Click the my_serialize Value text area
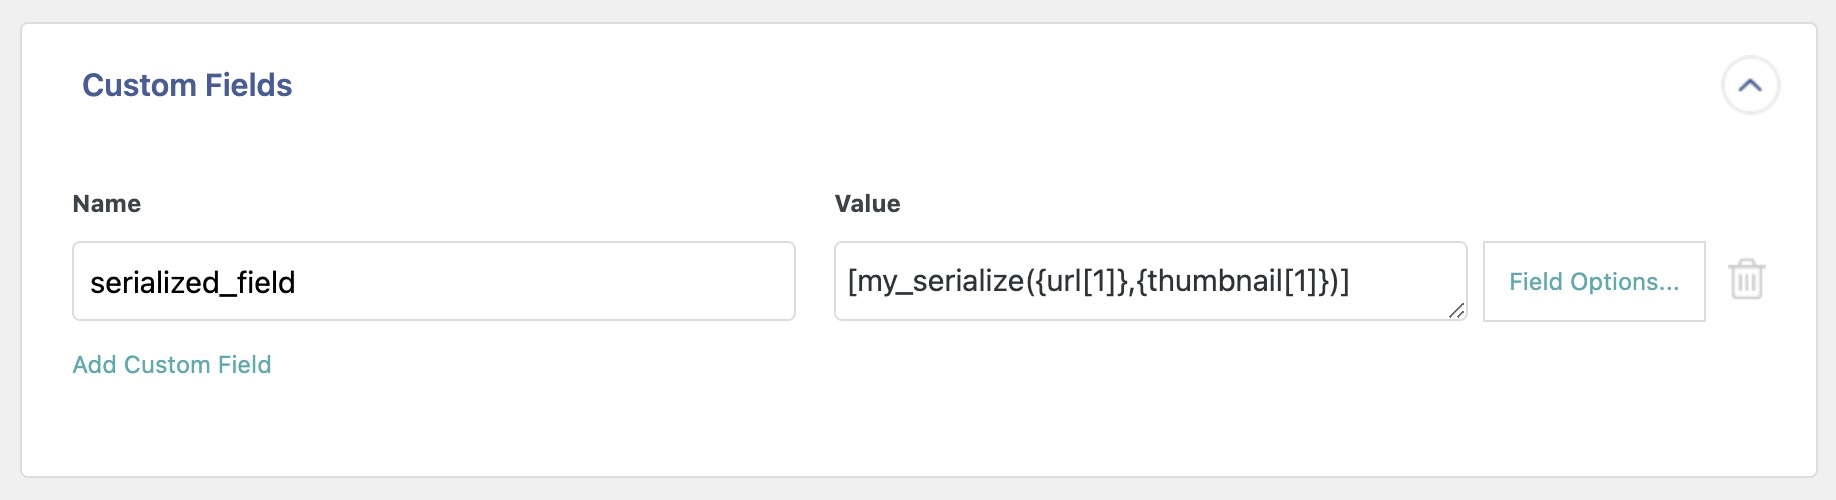 1140,281
